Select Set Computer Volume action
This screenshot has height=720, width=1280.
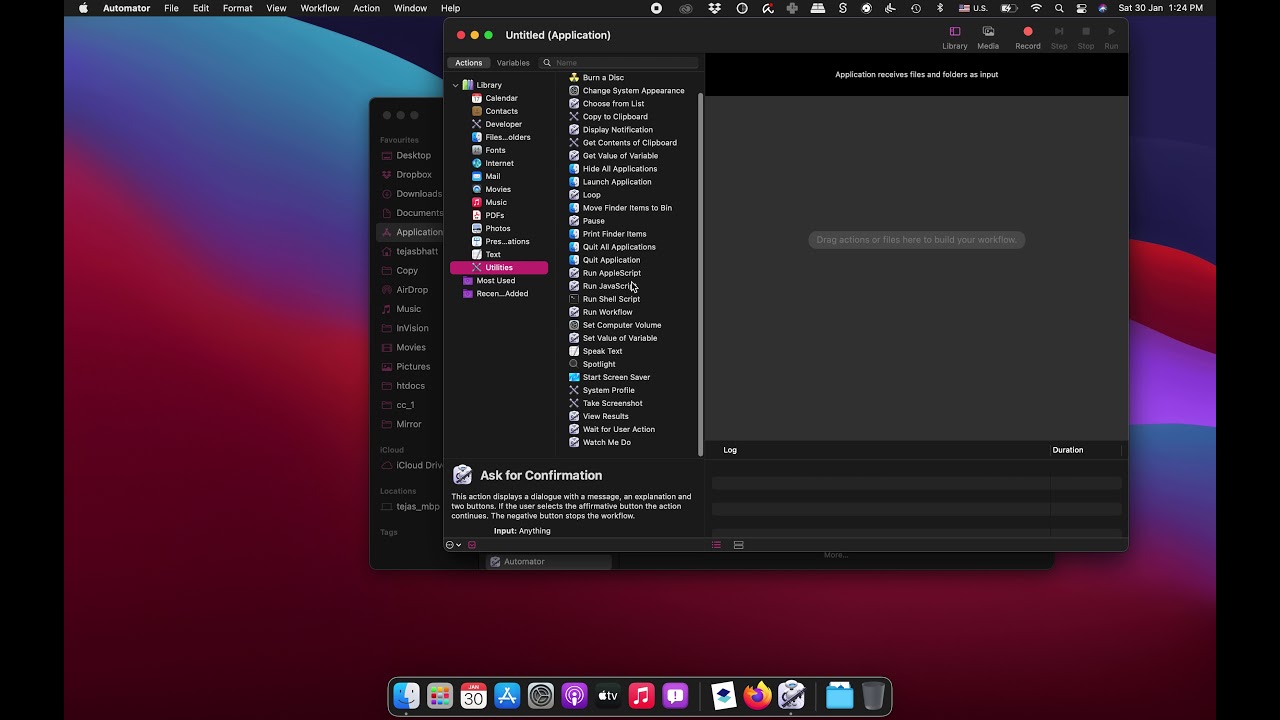621,324
